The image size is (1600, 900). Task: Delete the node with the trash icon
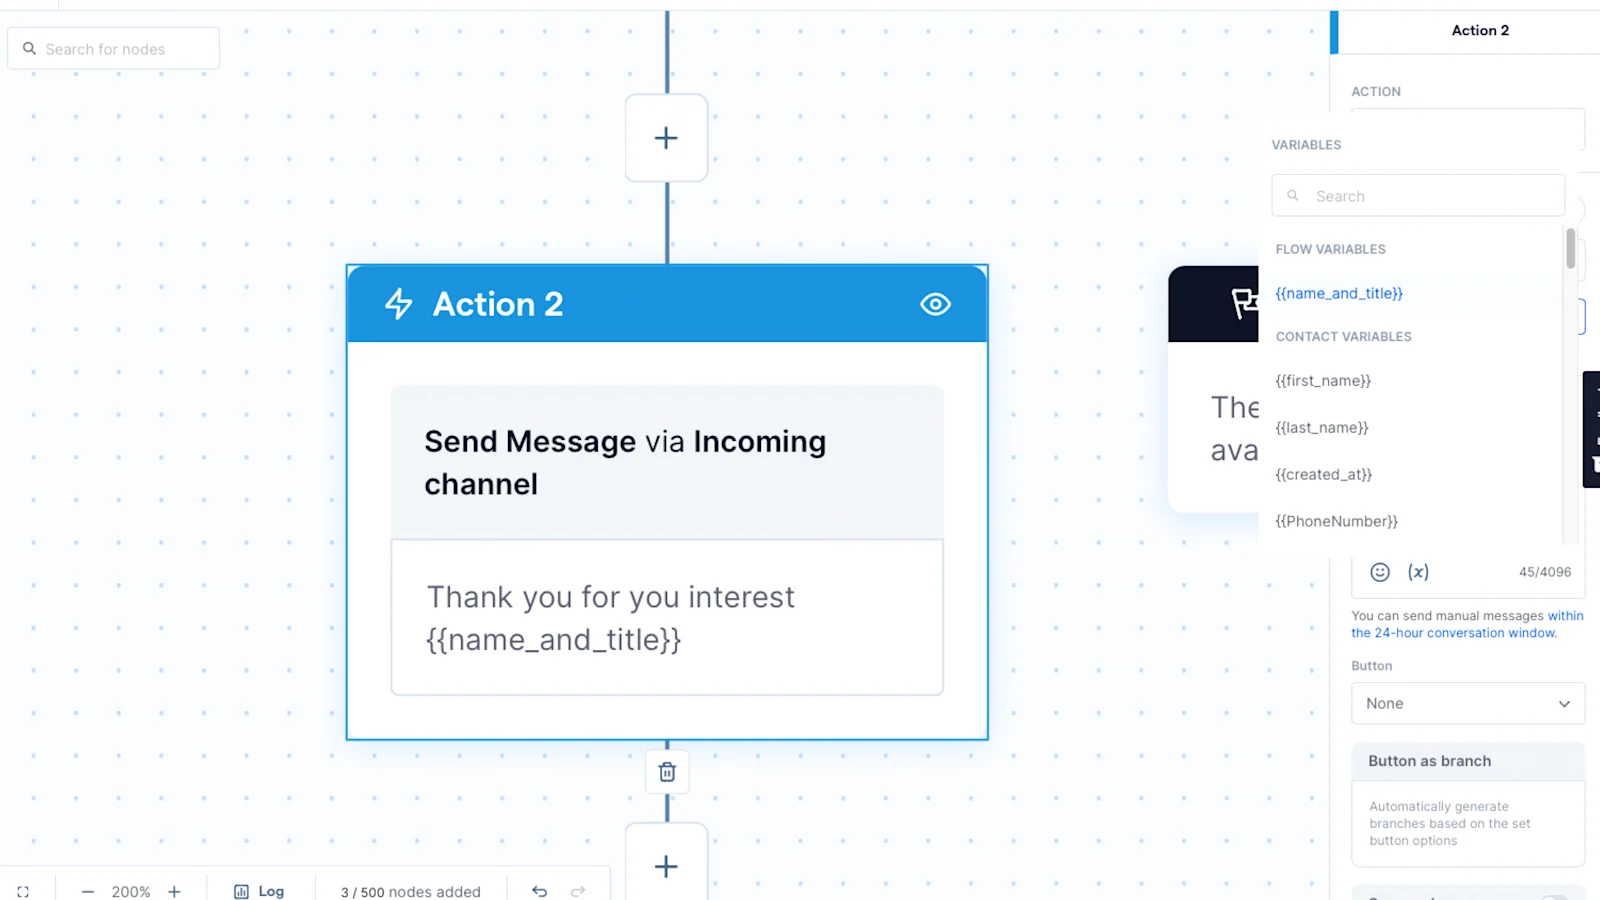pyautogui.click(x=666, y=771)
